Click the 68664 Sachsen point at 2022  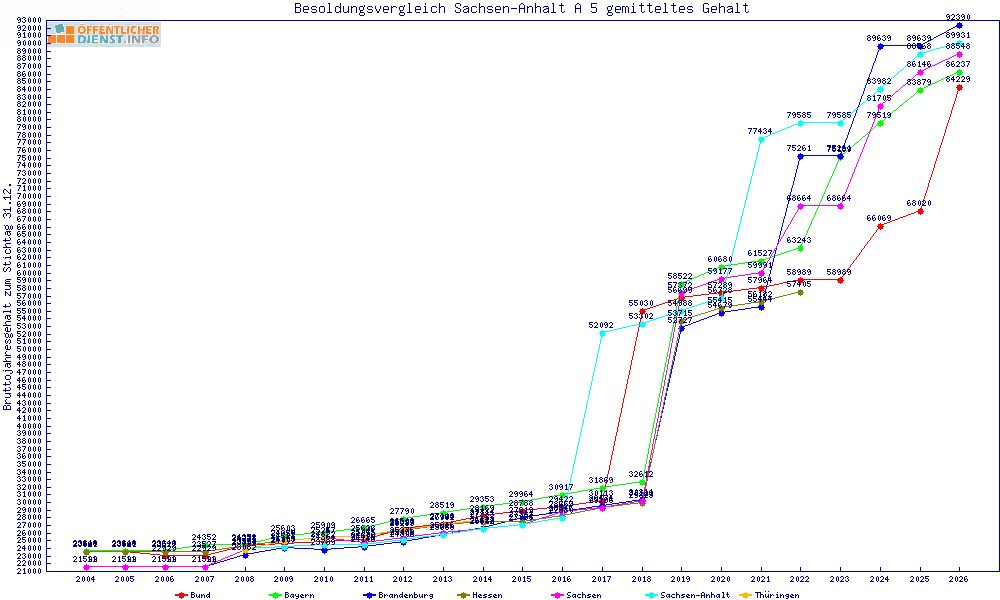800,206
